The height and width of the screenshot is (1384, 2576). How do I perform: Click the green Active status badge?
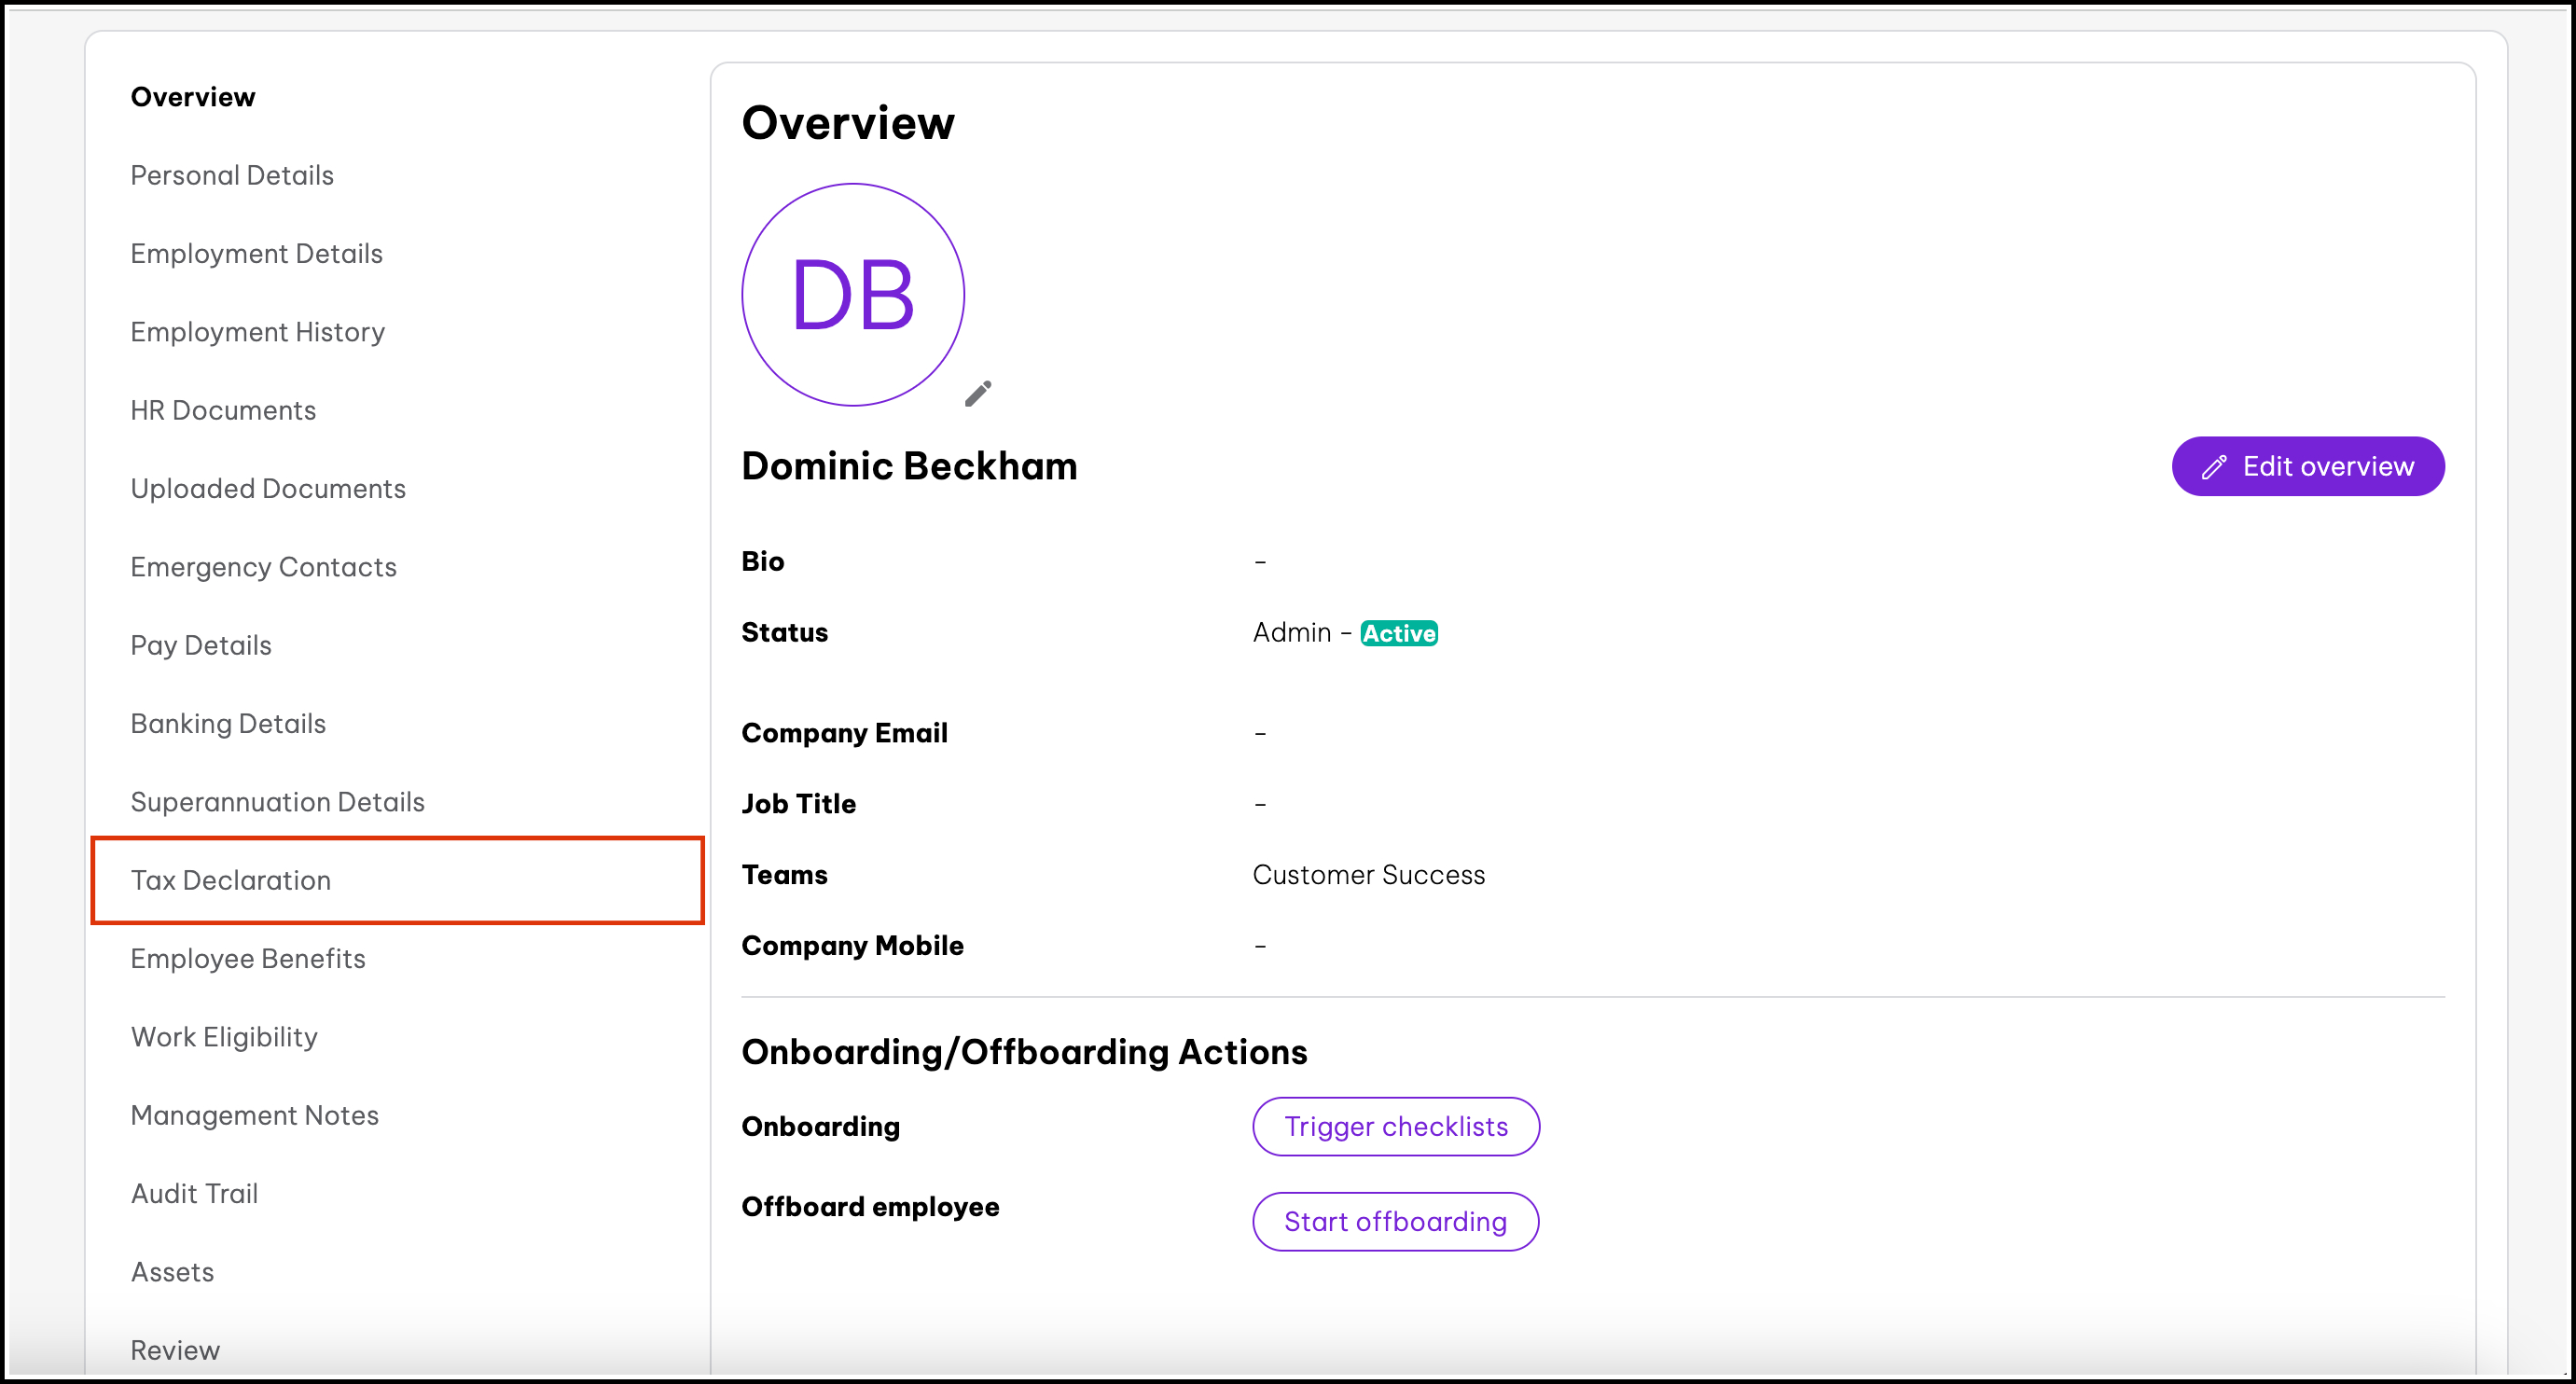1398,633
